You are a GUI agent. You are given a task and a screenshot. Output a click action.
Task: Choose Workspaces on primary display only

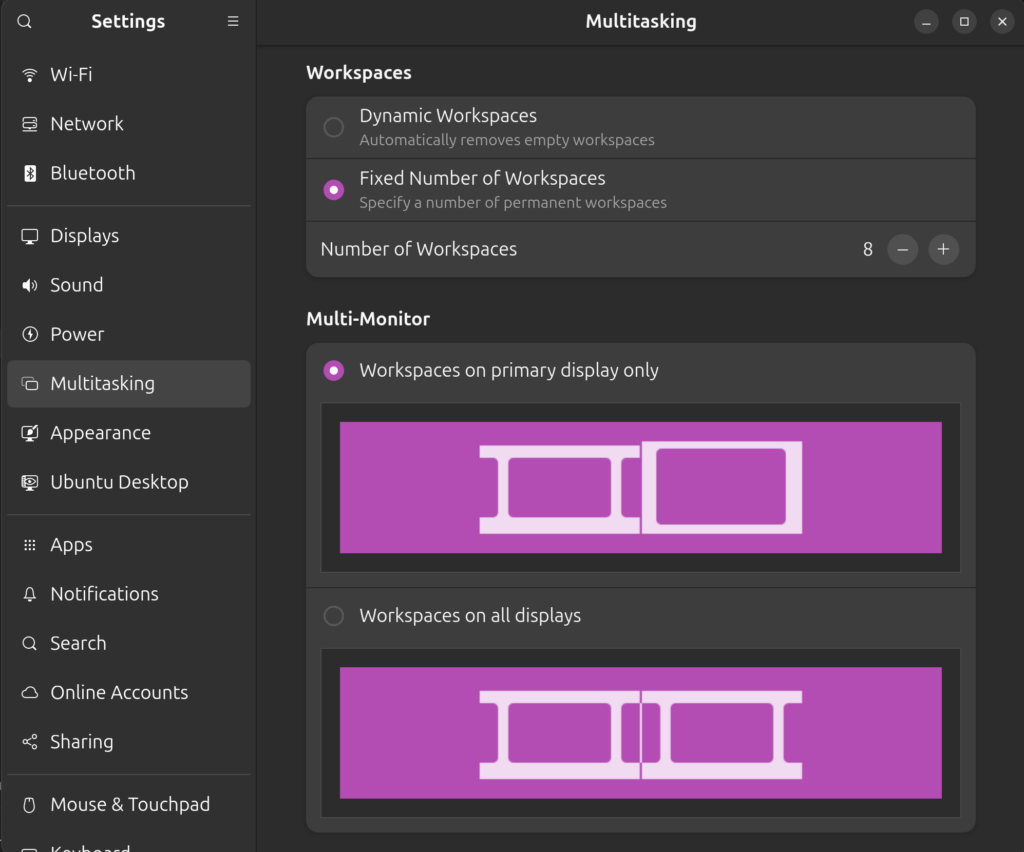[x=334, y=370]
